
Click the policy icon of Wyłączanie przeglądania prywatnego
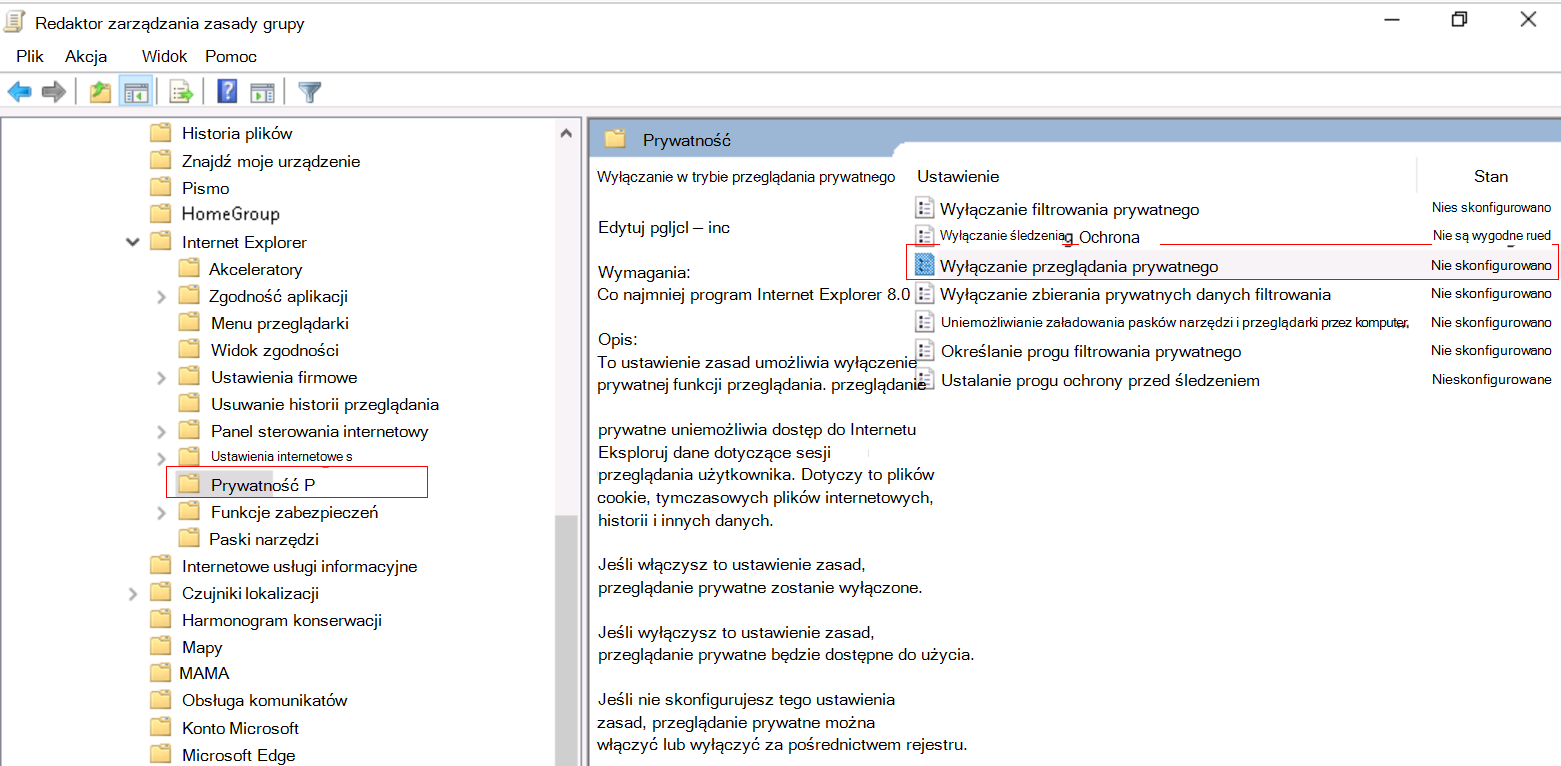[925, 266]
